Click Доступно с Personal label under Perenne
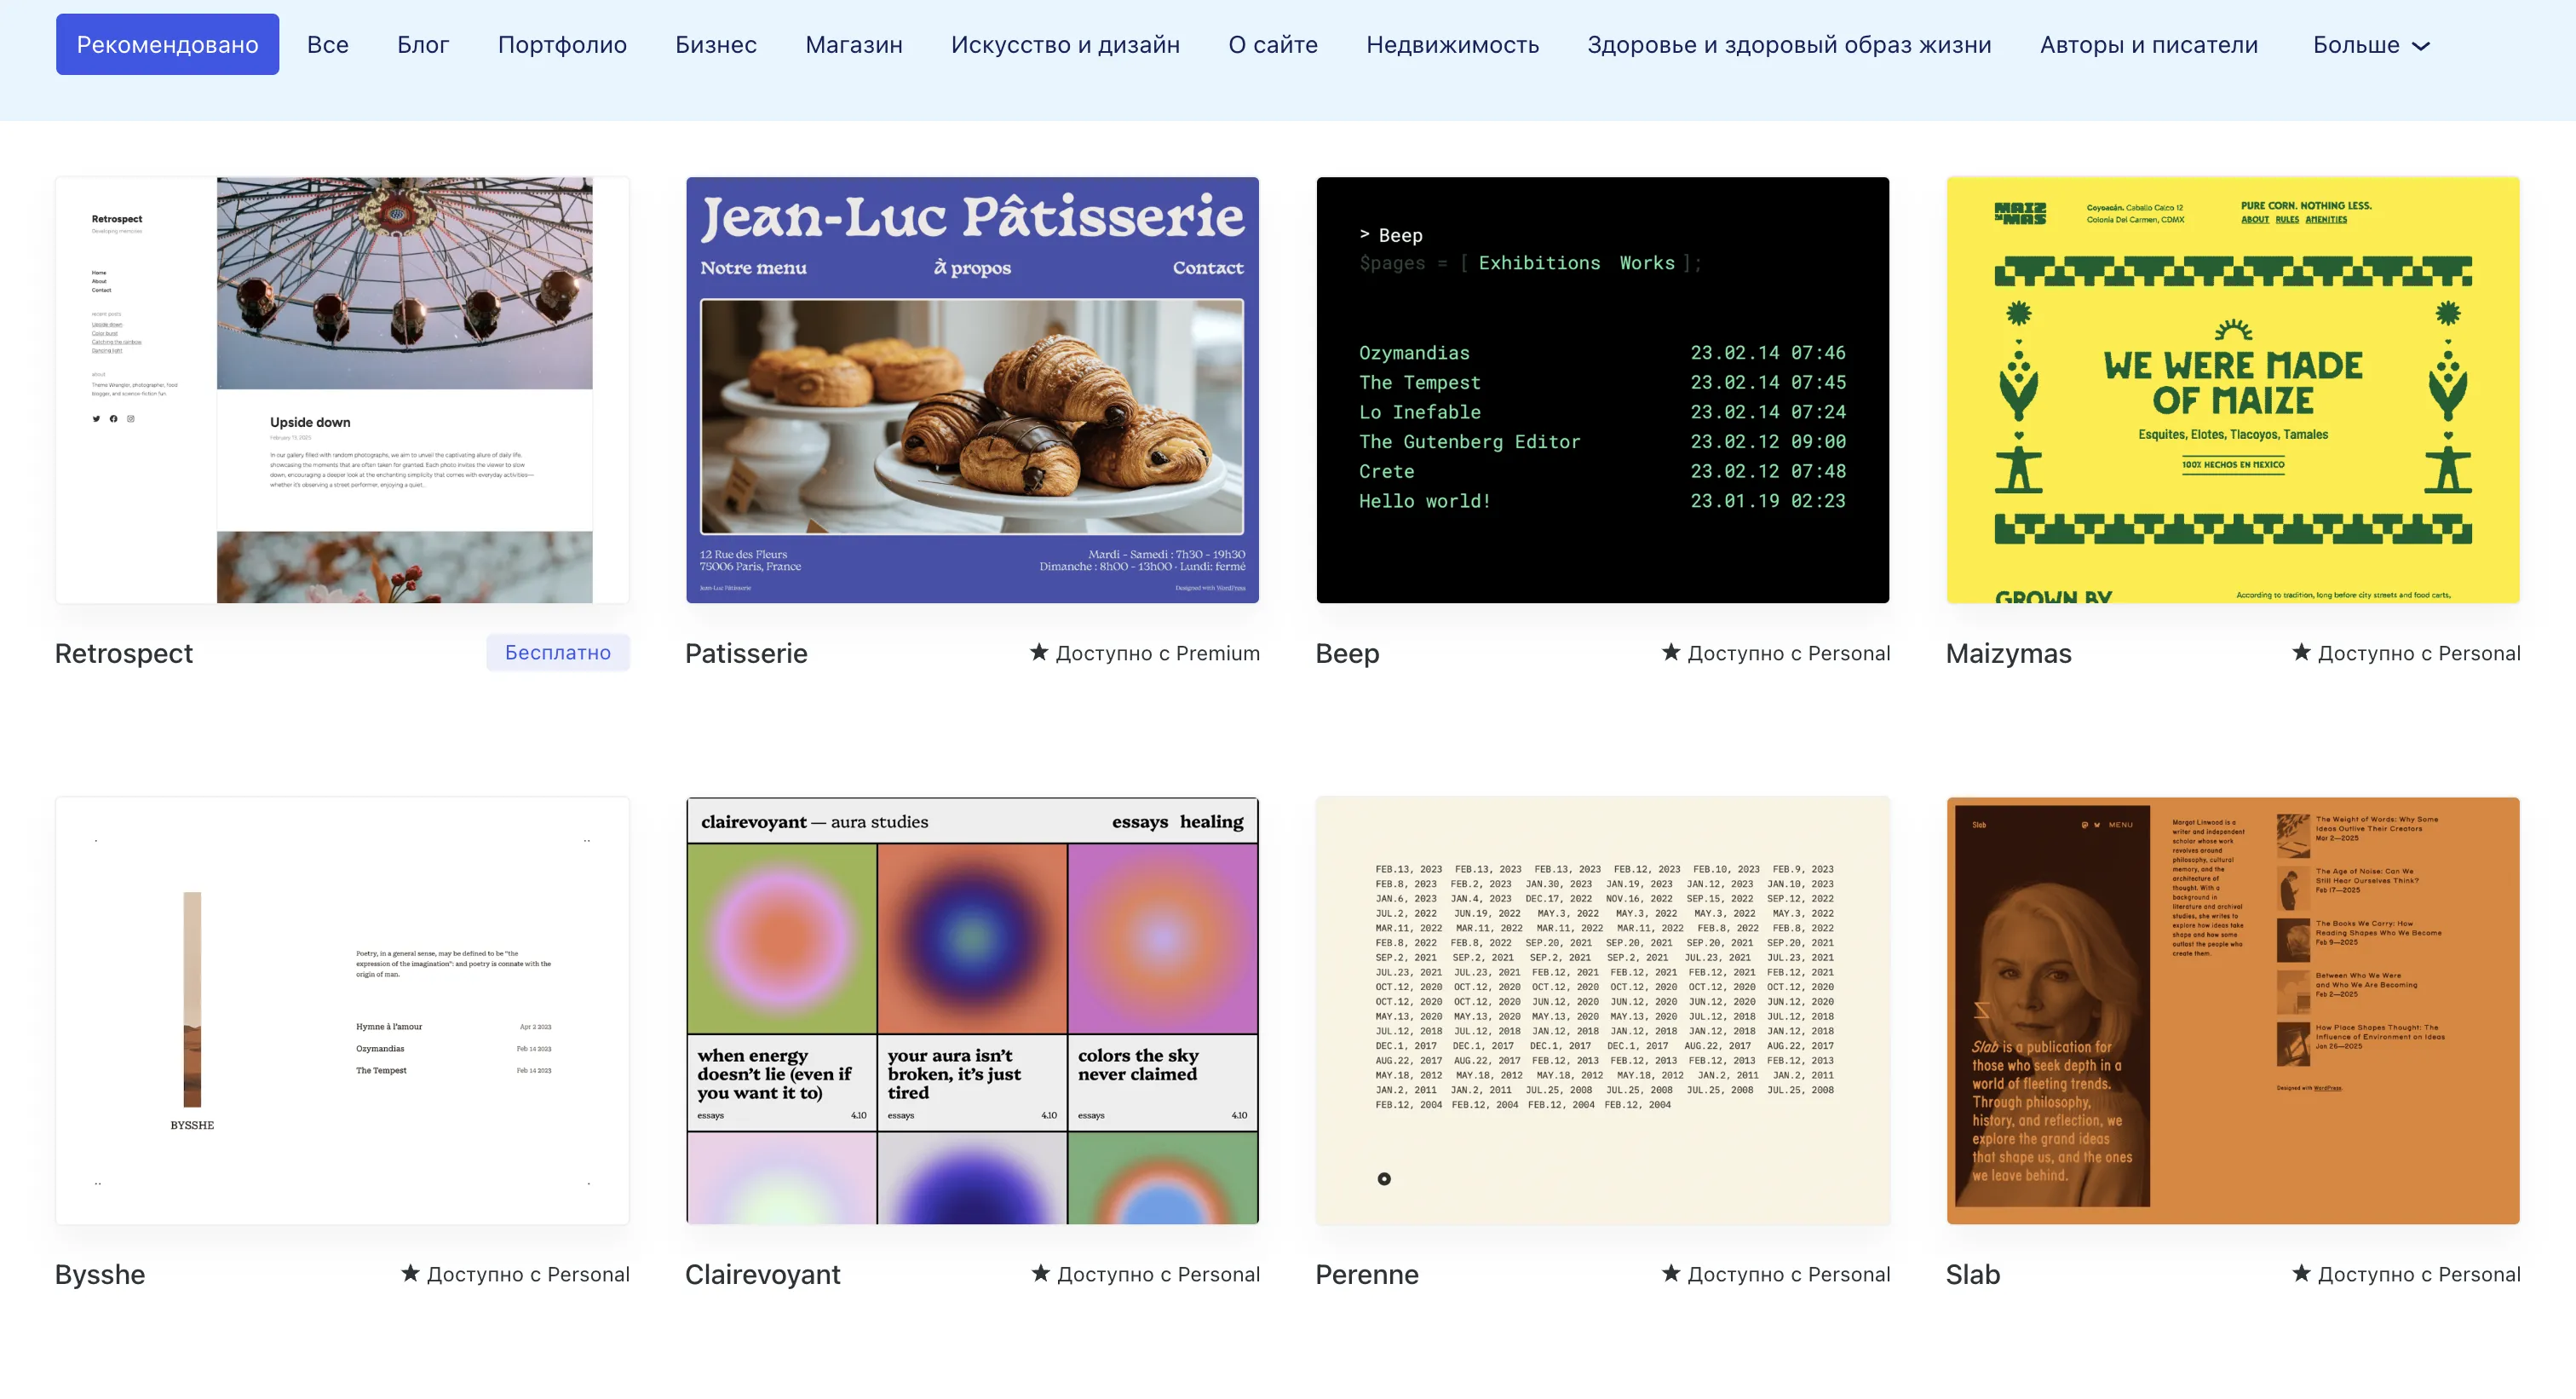 point(1788,1274)
